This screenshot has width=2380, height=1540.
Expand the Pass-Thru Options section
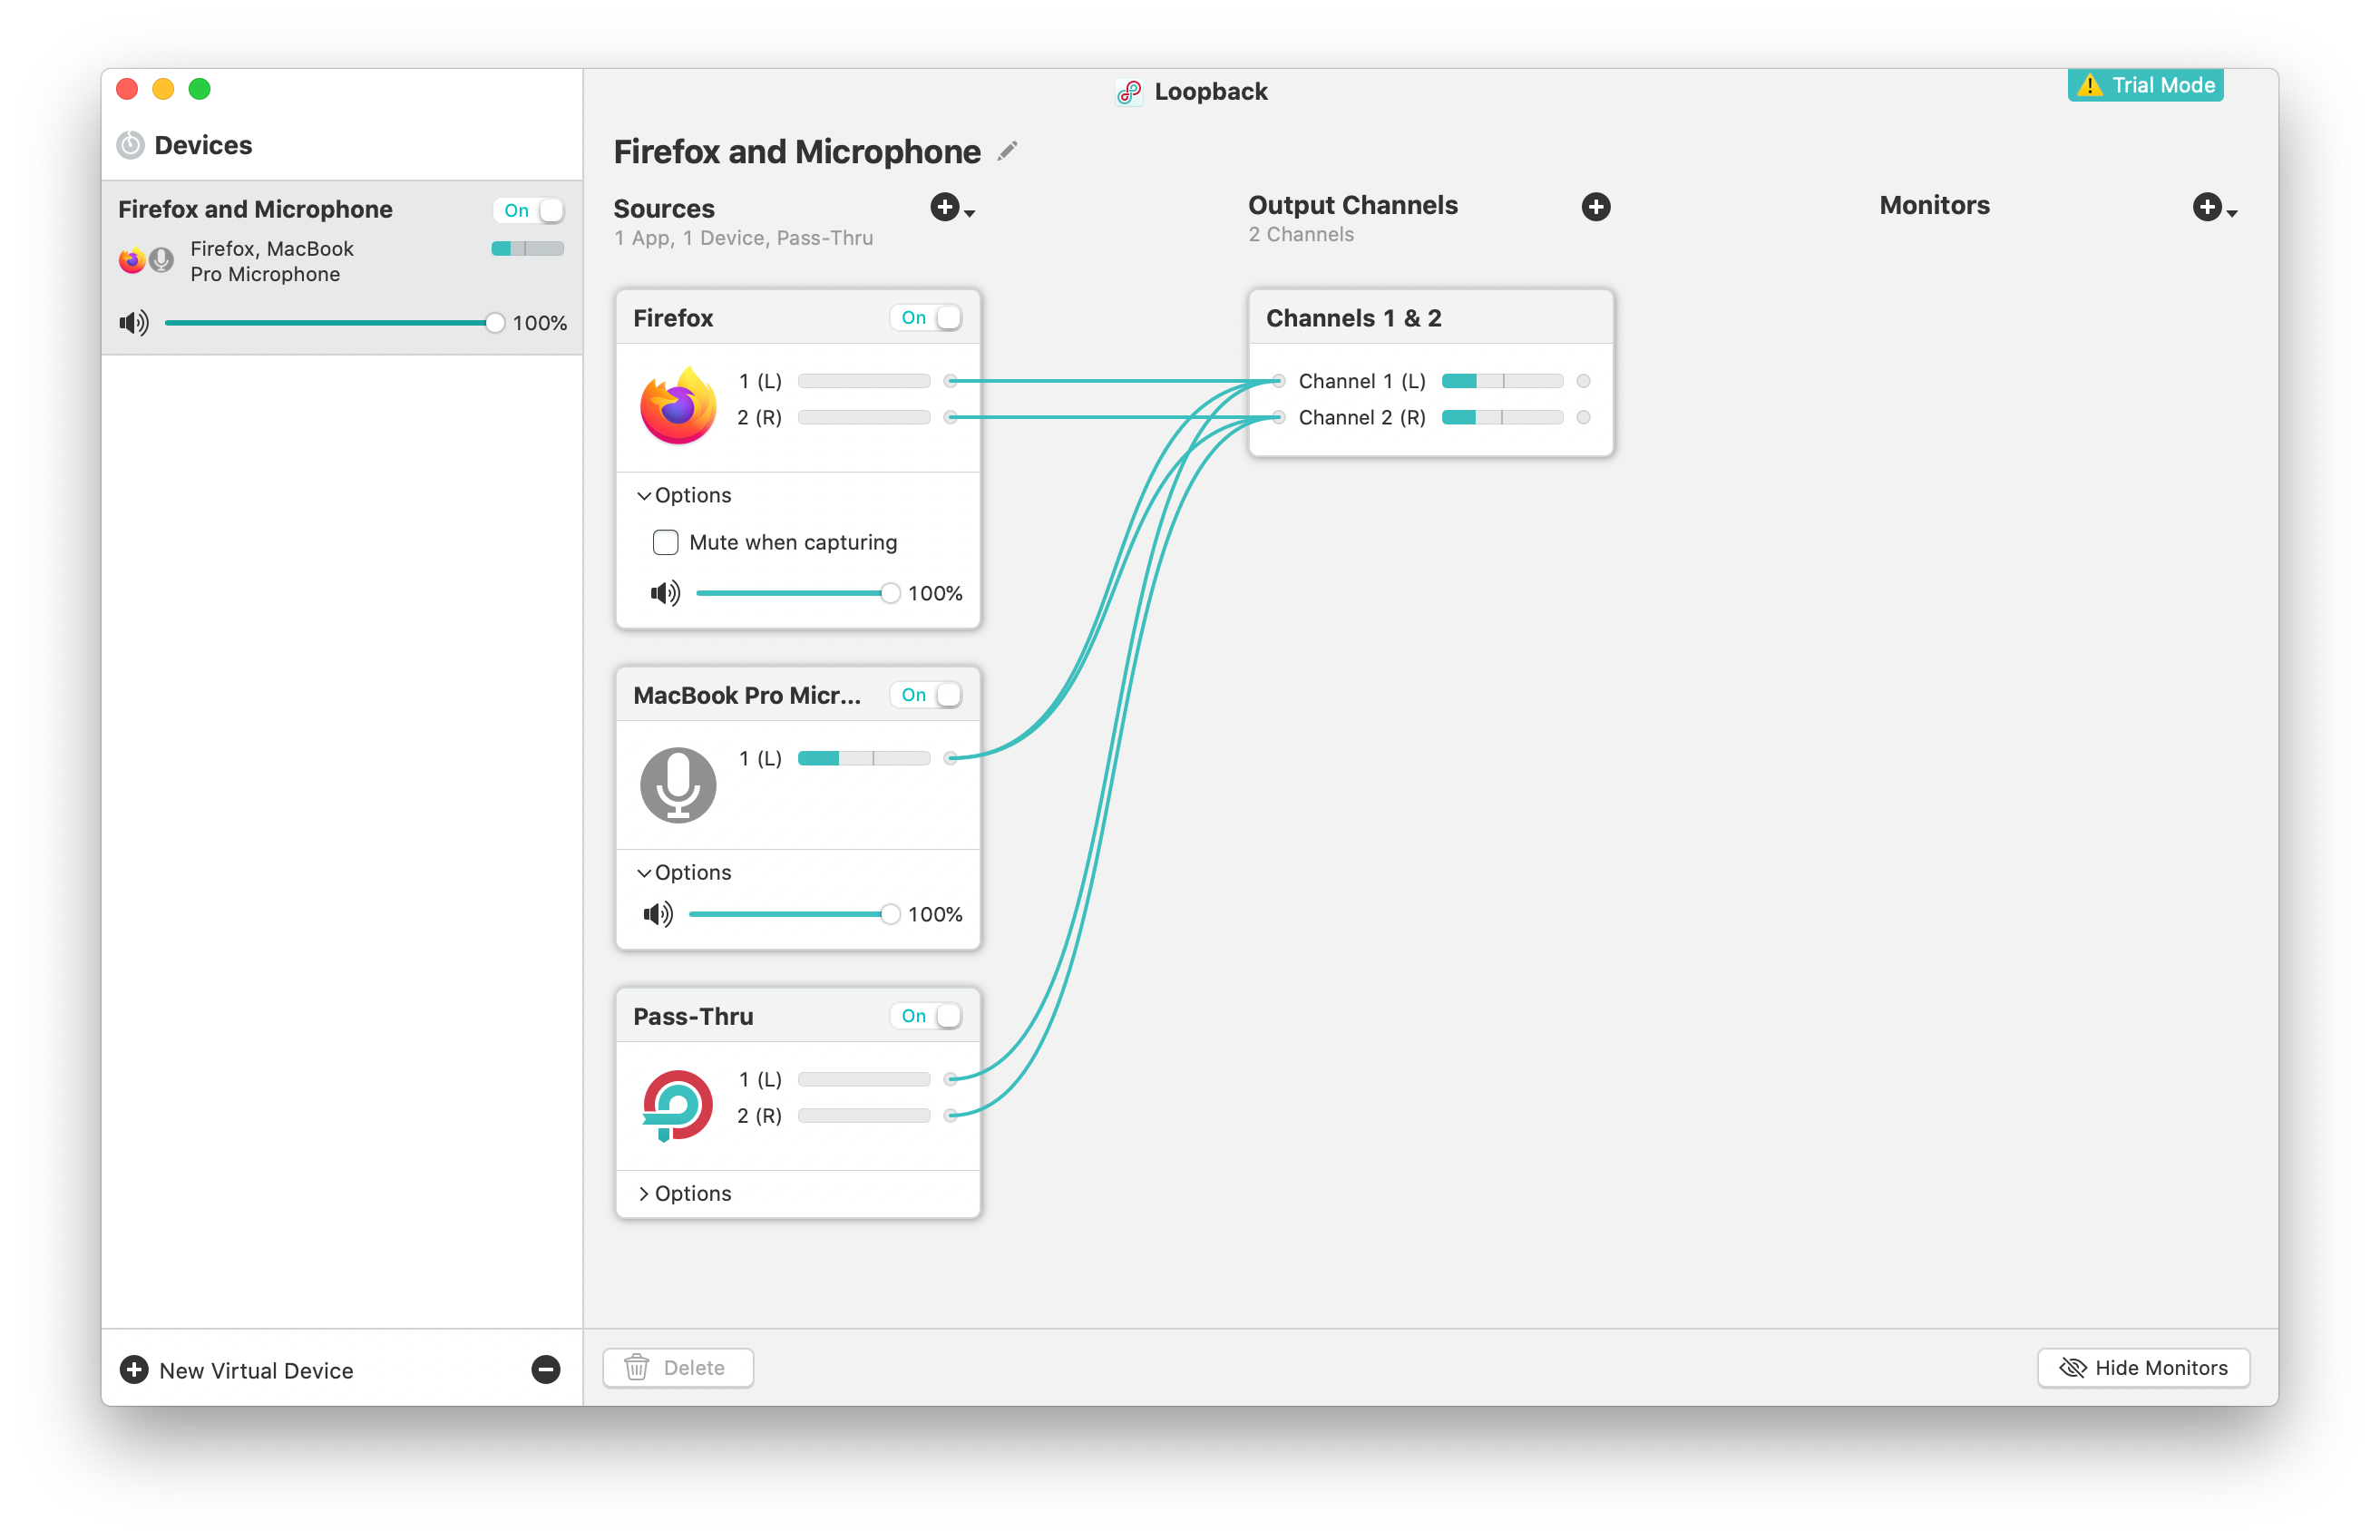685,1193
